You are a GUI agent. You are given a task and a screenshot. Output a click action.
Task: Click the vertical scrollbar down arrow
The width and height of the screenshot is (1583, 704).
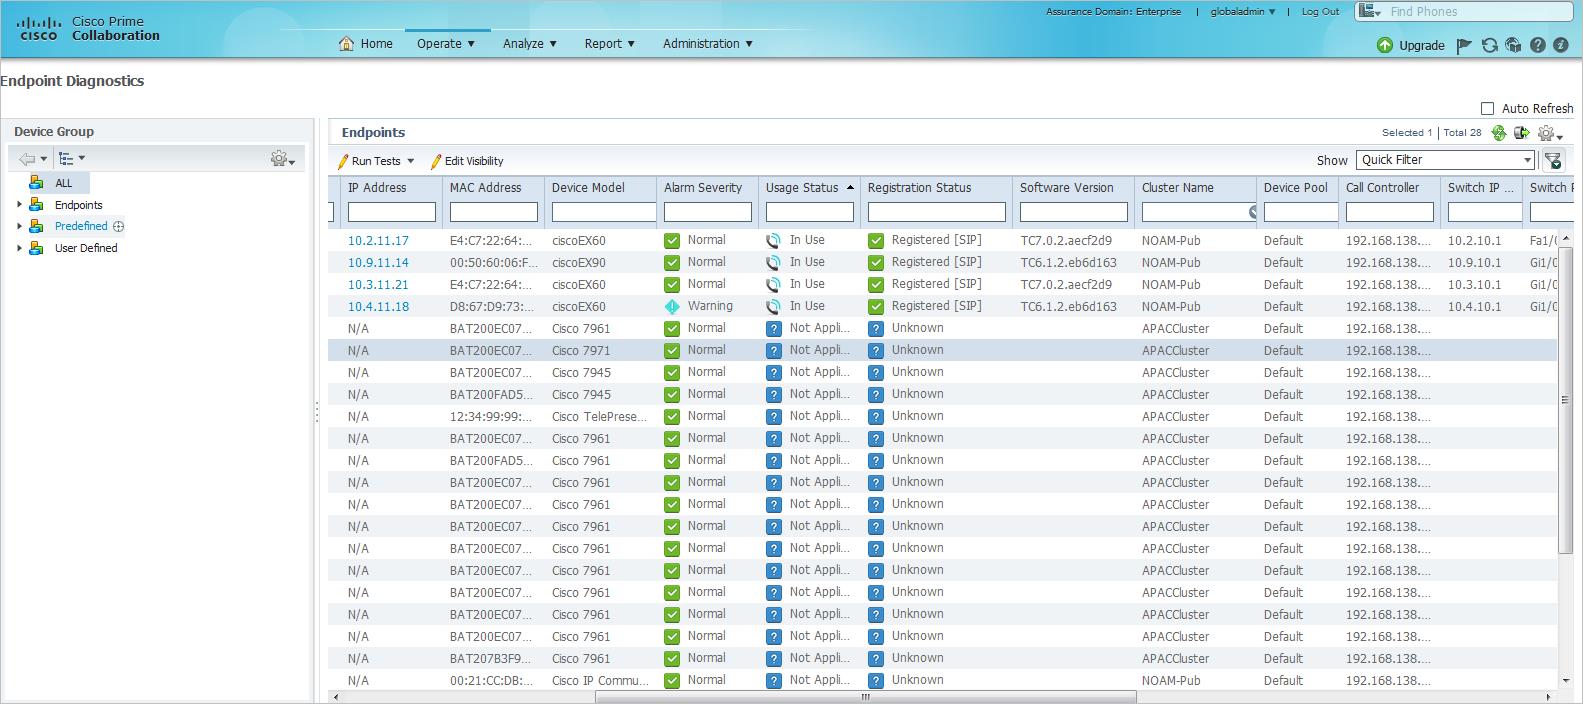pyautogui.click(x=1565, y=682)
